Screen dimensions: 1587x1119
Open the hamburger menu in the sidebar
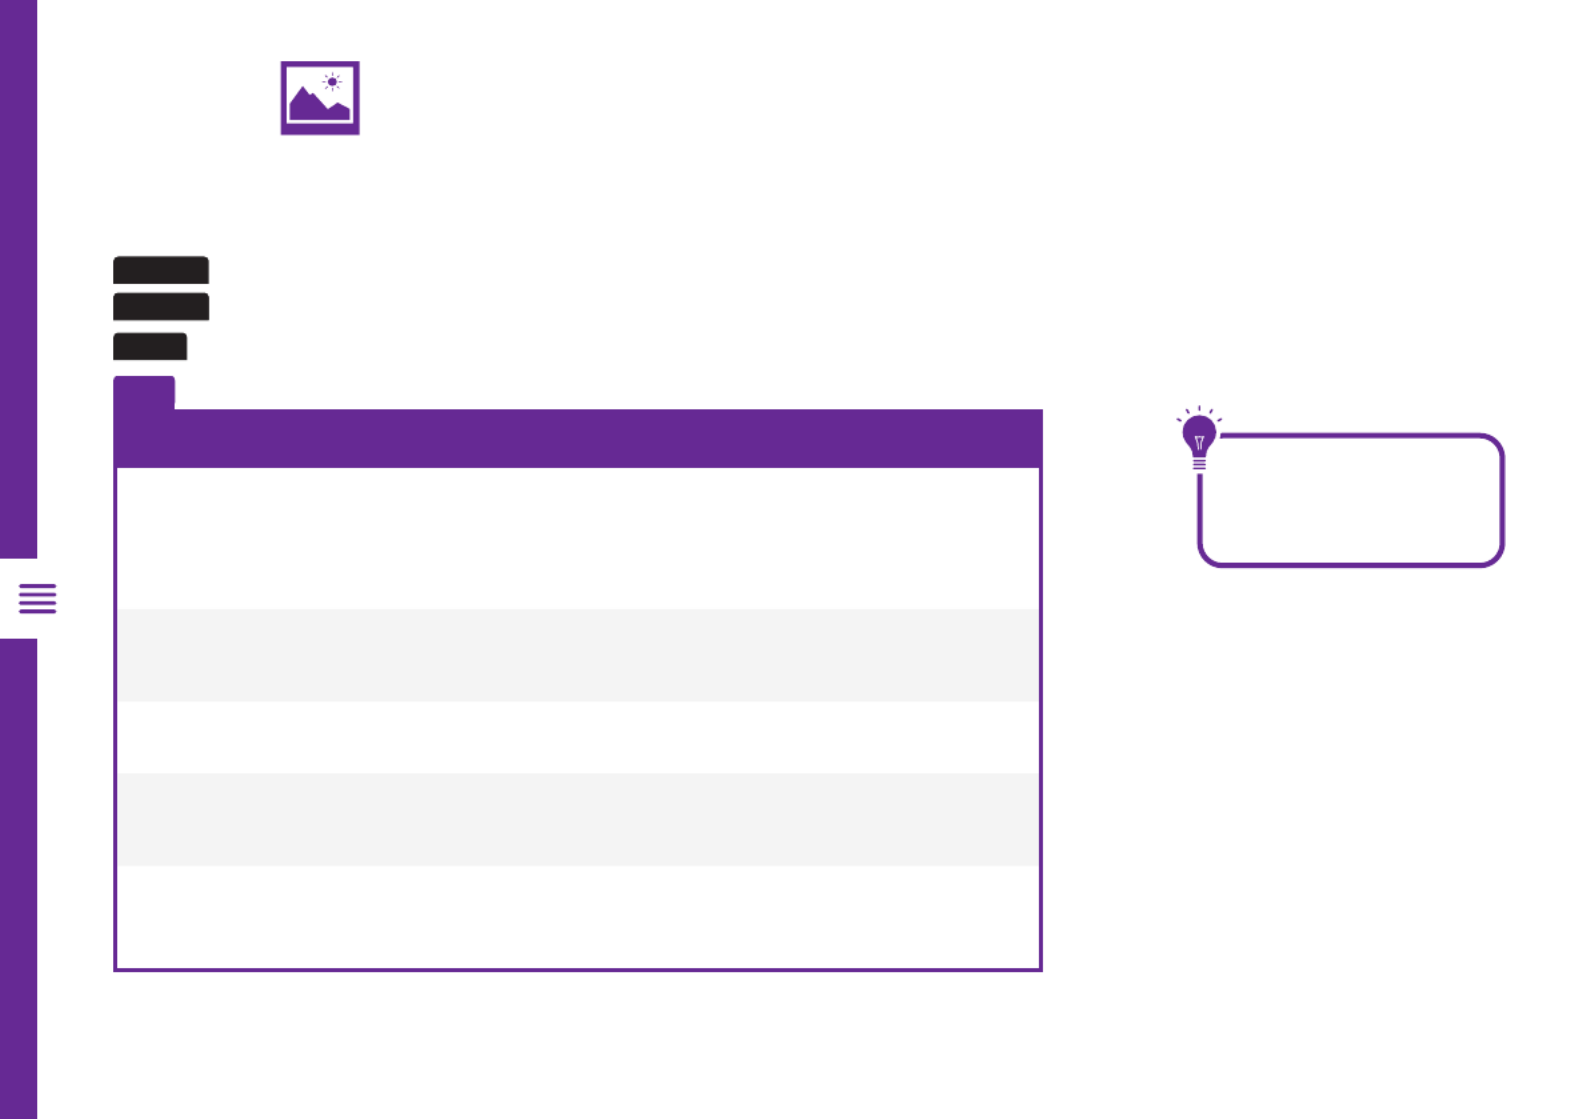coord(38,598)
